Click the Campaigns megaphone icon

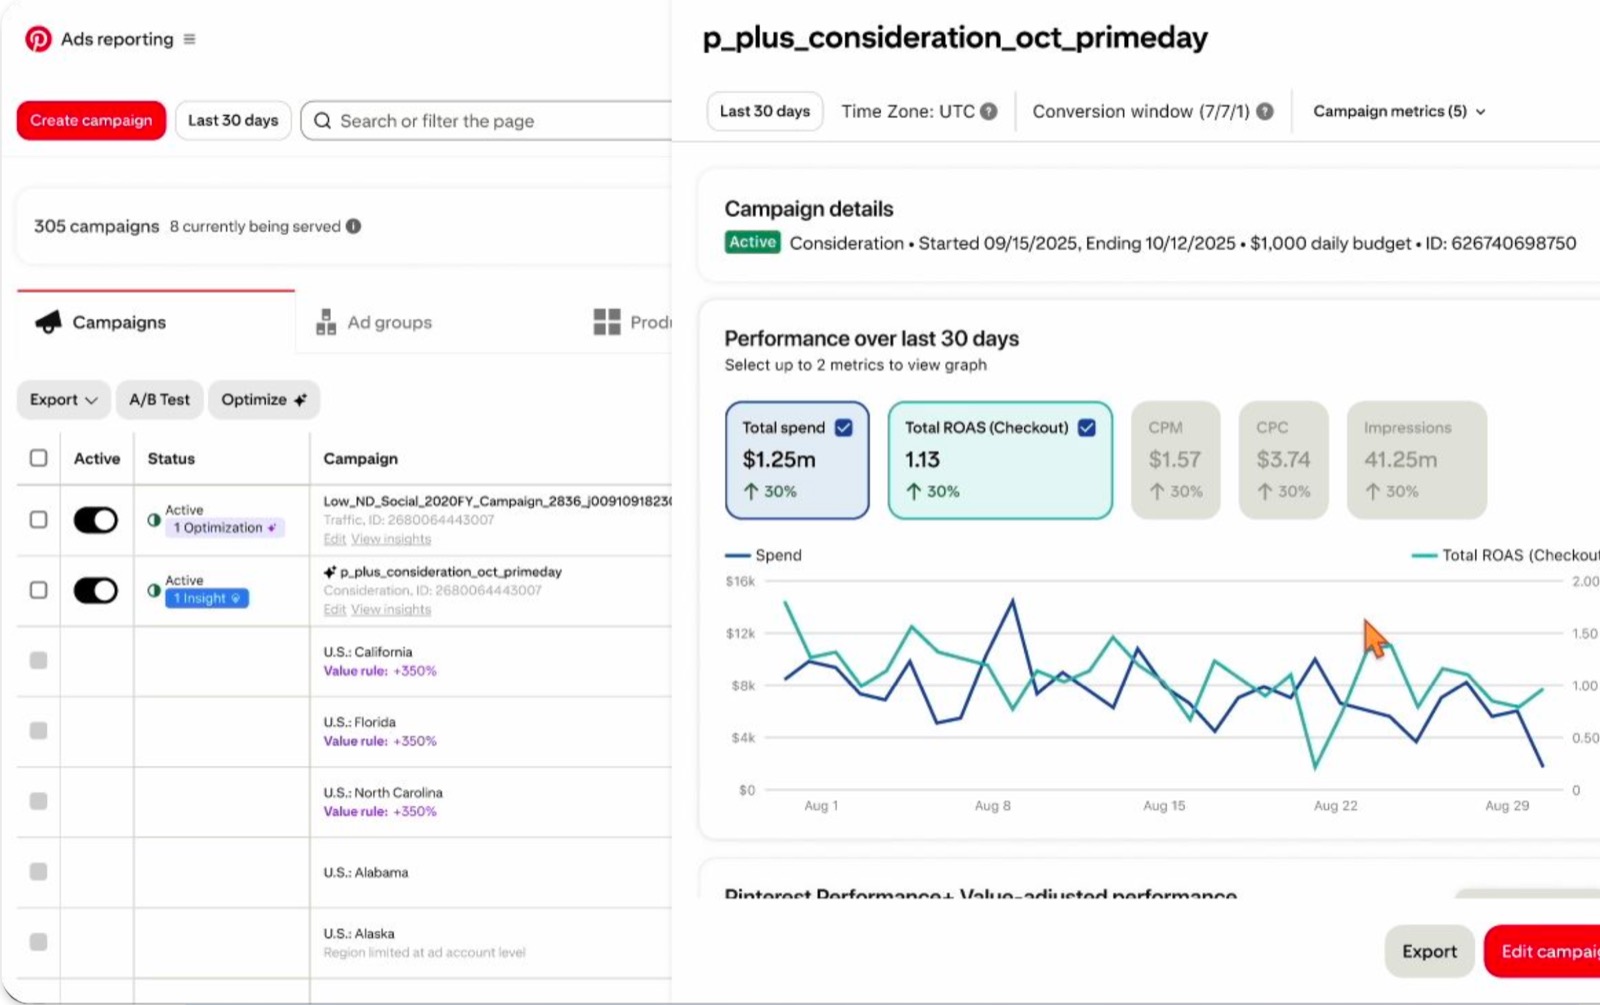tap(48, 322)
